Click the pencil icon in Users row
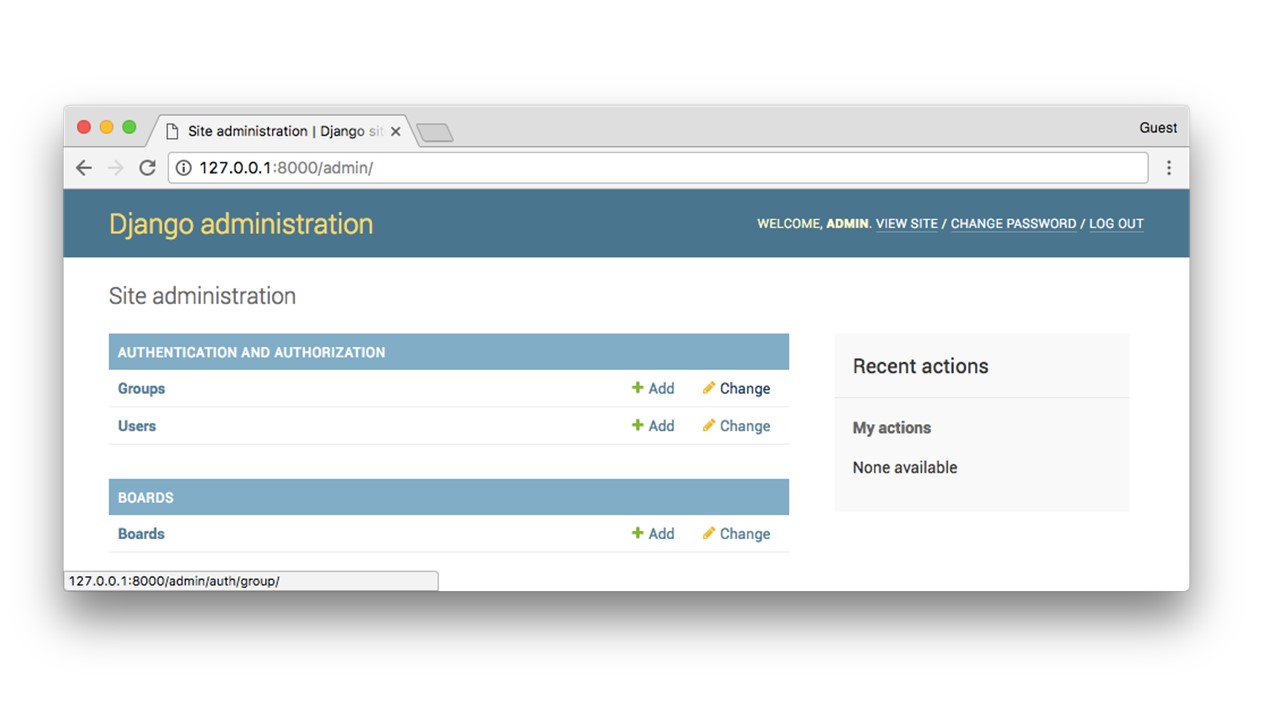Image resolution: width=1280 pixels, height=720 pixels. tap(709, 425)
